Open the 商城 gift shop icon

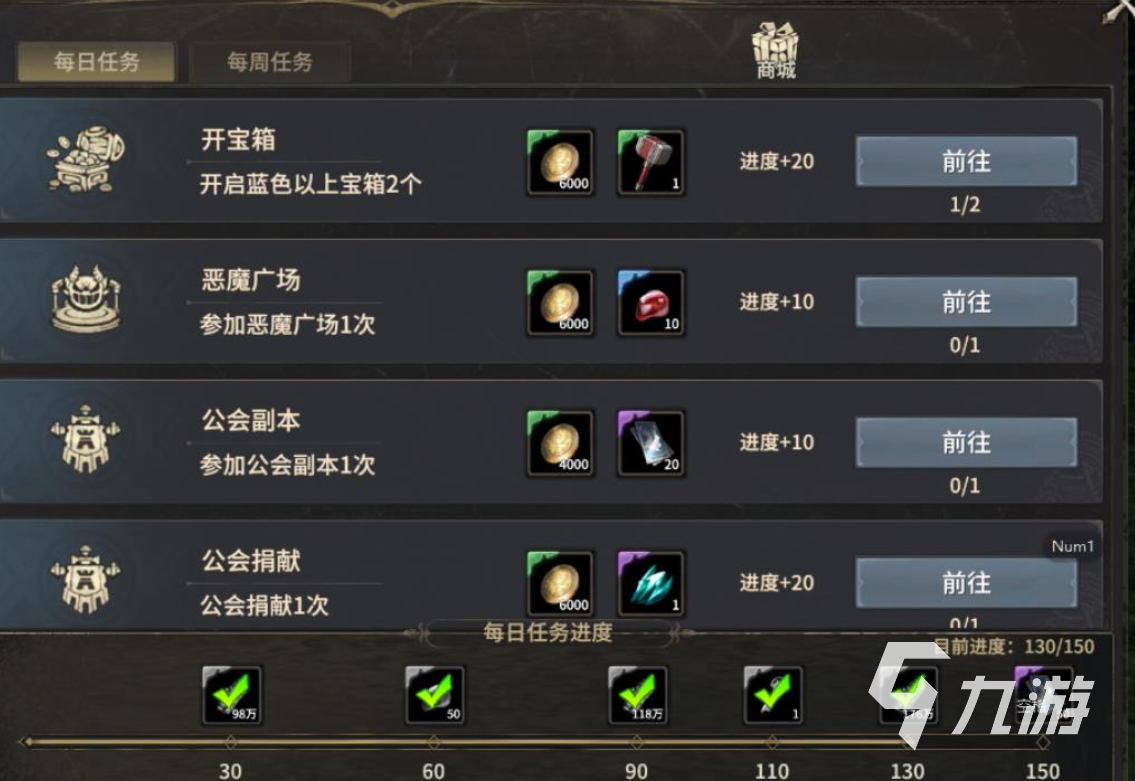pyautogui.click(x=775, y=50)
